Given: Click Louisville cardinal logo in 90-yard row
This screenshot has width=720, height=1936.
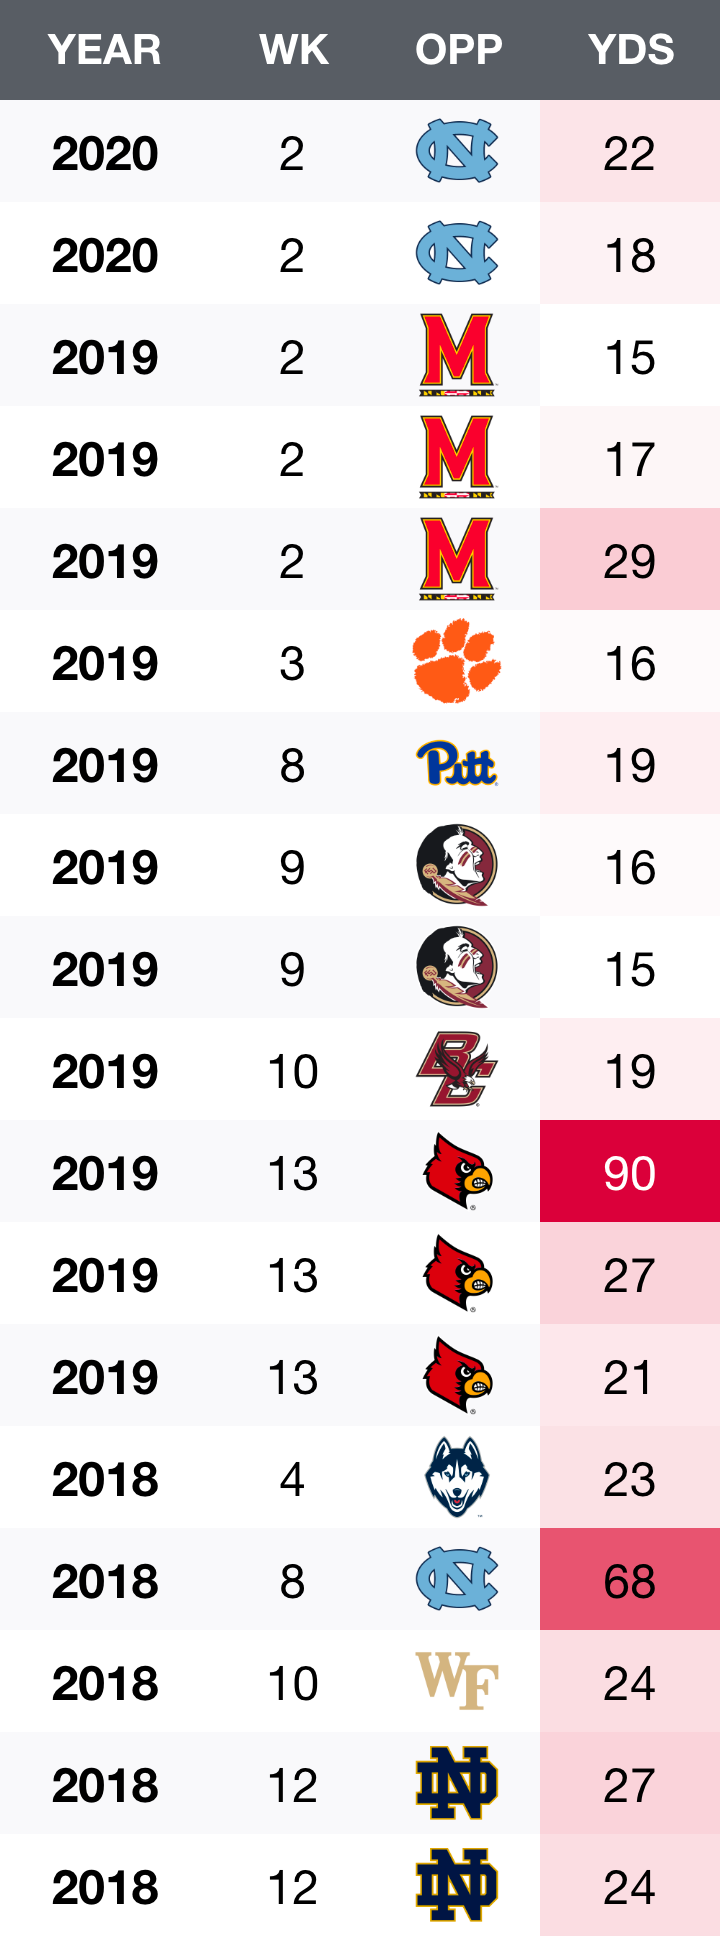Looking at the screenshot, I should pyautogui.click(x=457, y=1172).
